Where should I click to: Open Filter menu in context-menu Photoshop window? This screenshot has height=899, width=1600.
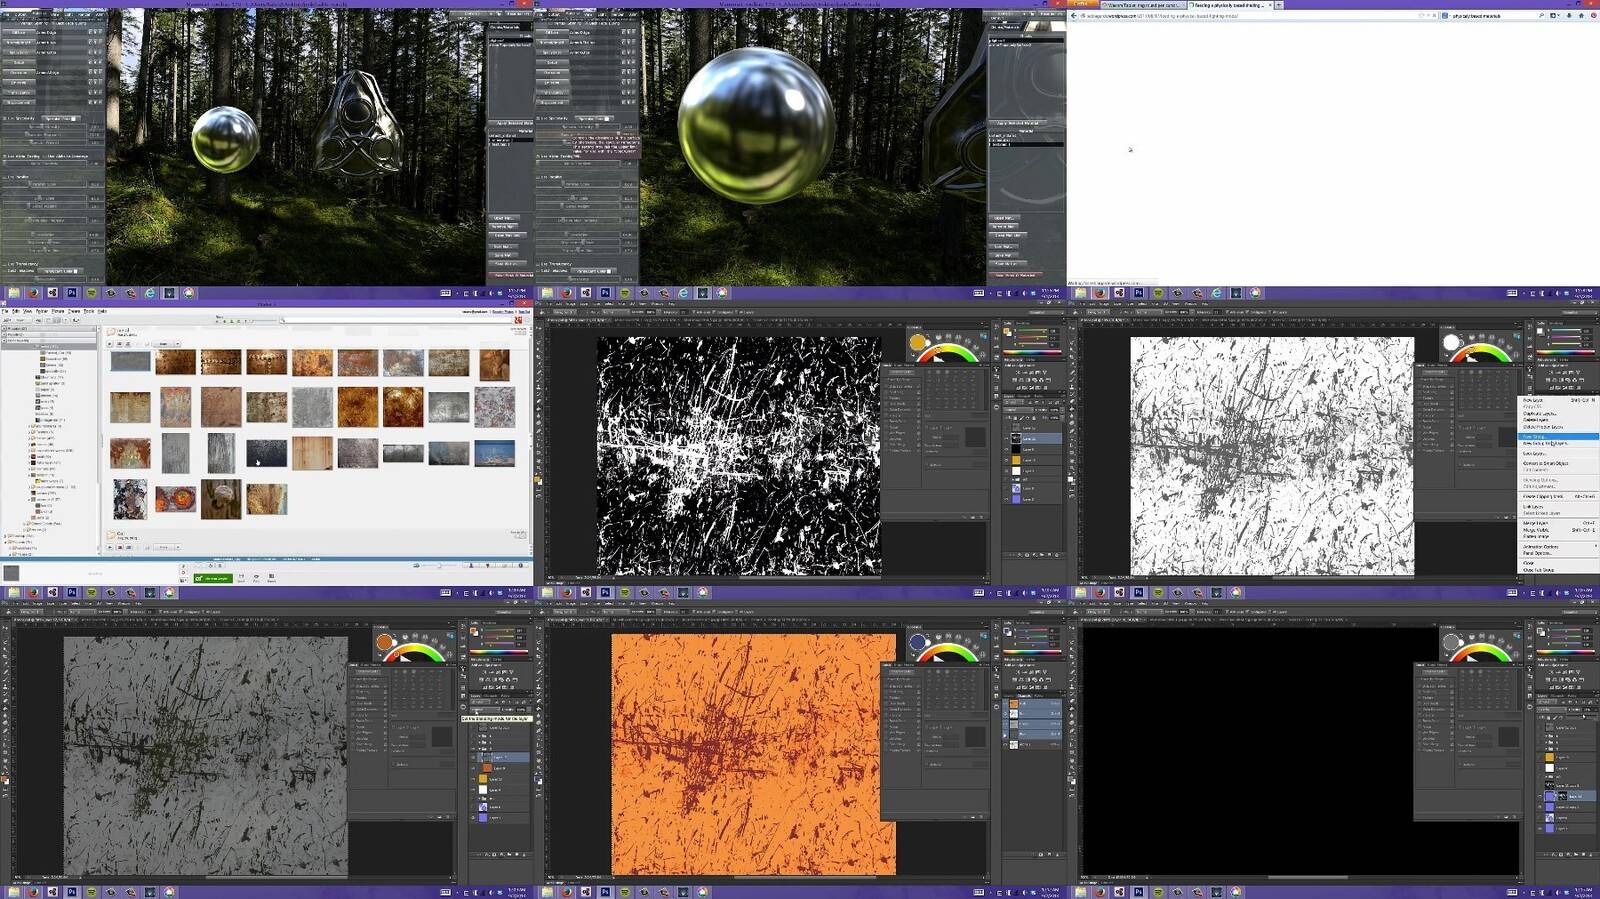point(1155,304)
